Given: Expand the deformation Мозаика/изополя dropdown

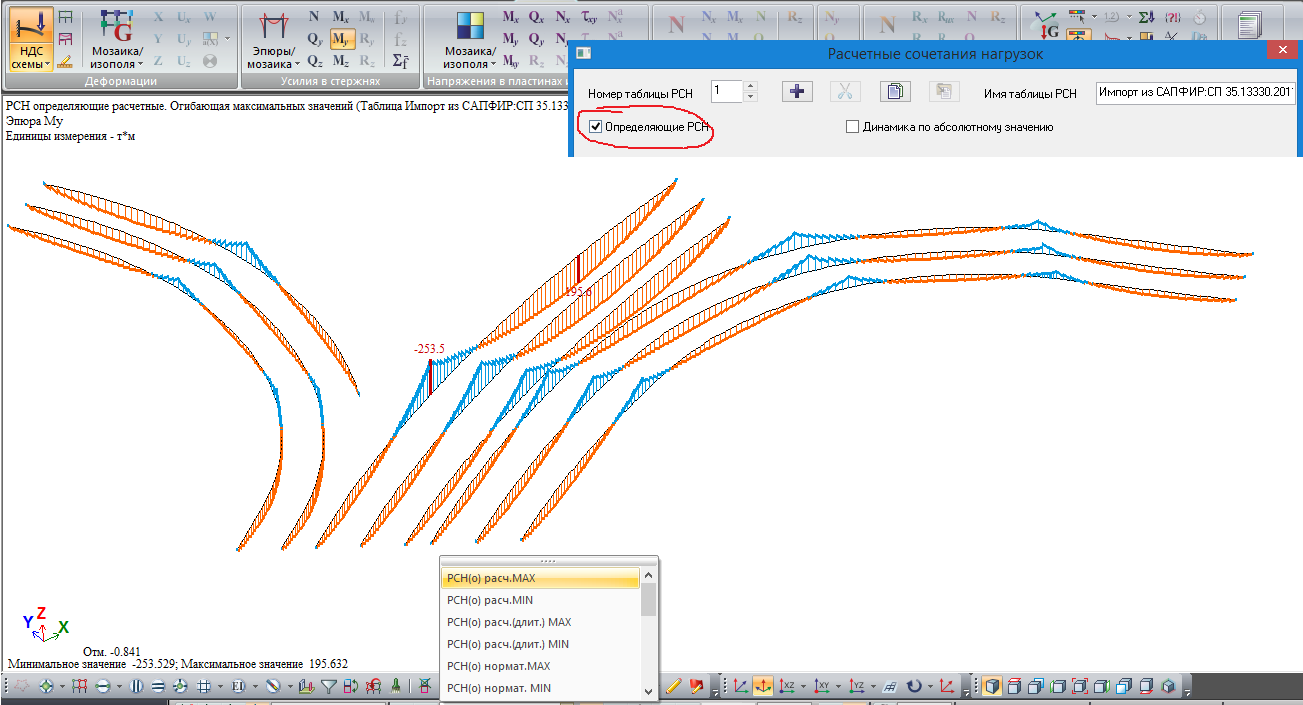Looking at the screenshot, I should 116,57.
